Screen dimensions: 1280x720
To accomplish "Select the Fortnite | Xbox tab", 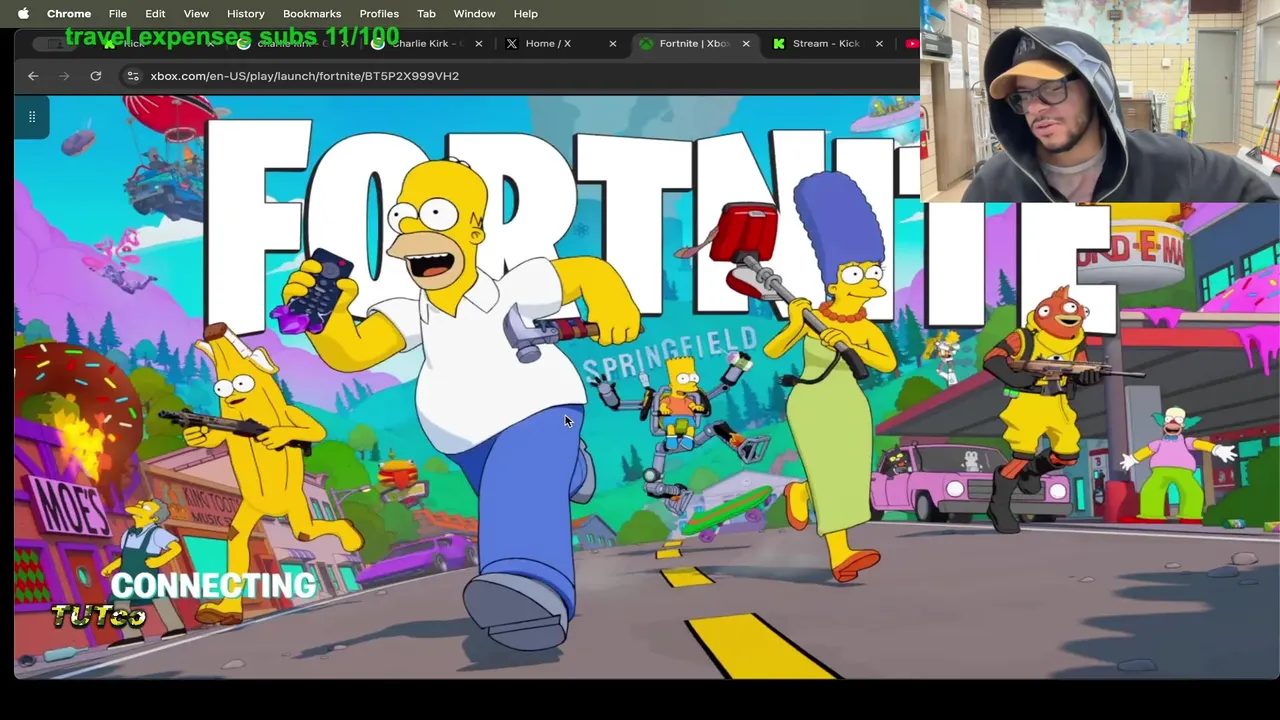I will click(x=693, y=44).
